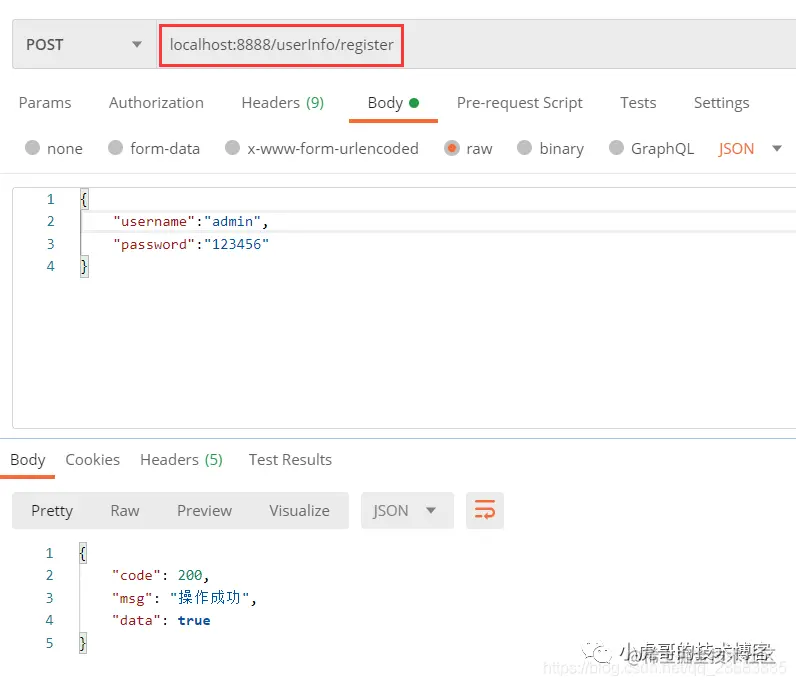Select the request Body tab
The height and width of the screenshot is (686, 796).
tap(393, 103)
